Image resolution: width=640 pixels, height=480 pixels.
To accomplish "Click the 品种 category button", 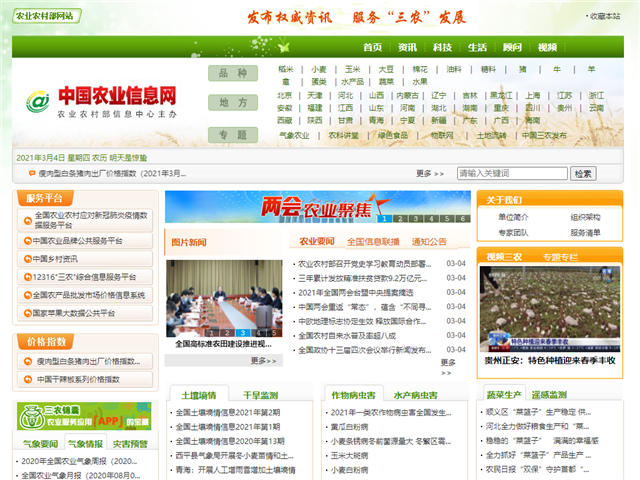I will point(233,73).
